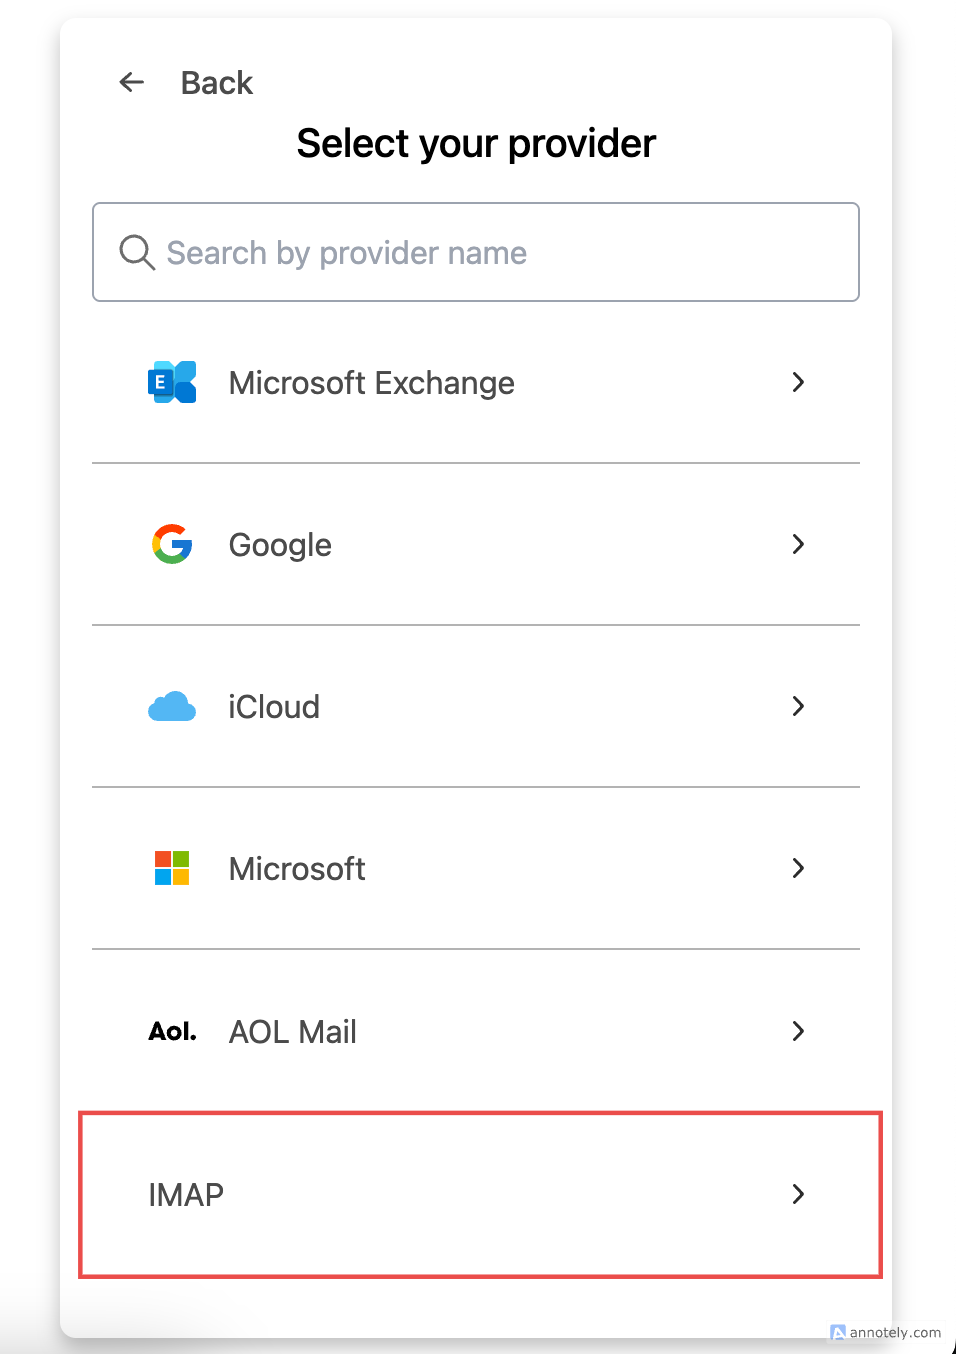Click the magnifying glass search icon
This screenshot has height=1354, width=956.
pos(137,252)
